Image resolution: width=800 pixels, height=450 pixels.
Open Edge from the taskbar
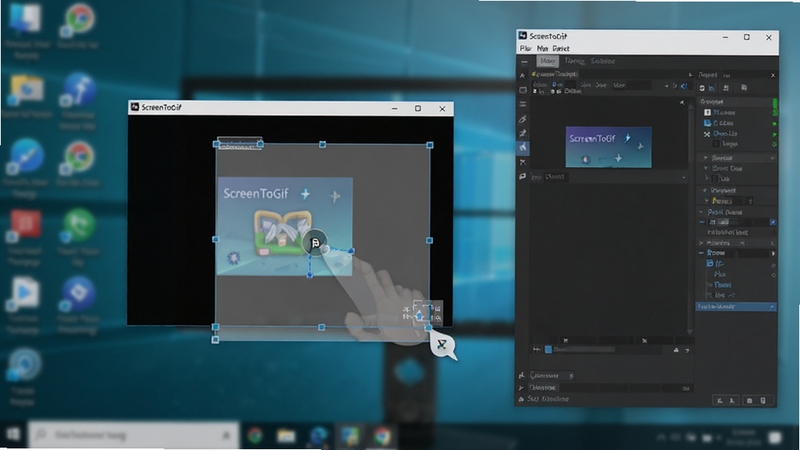pyautogui.click(x=318, y=436)
